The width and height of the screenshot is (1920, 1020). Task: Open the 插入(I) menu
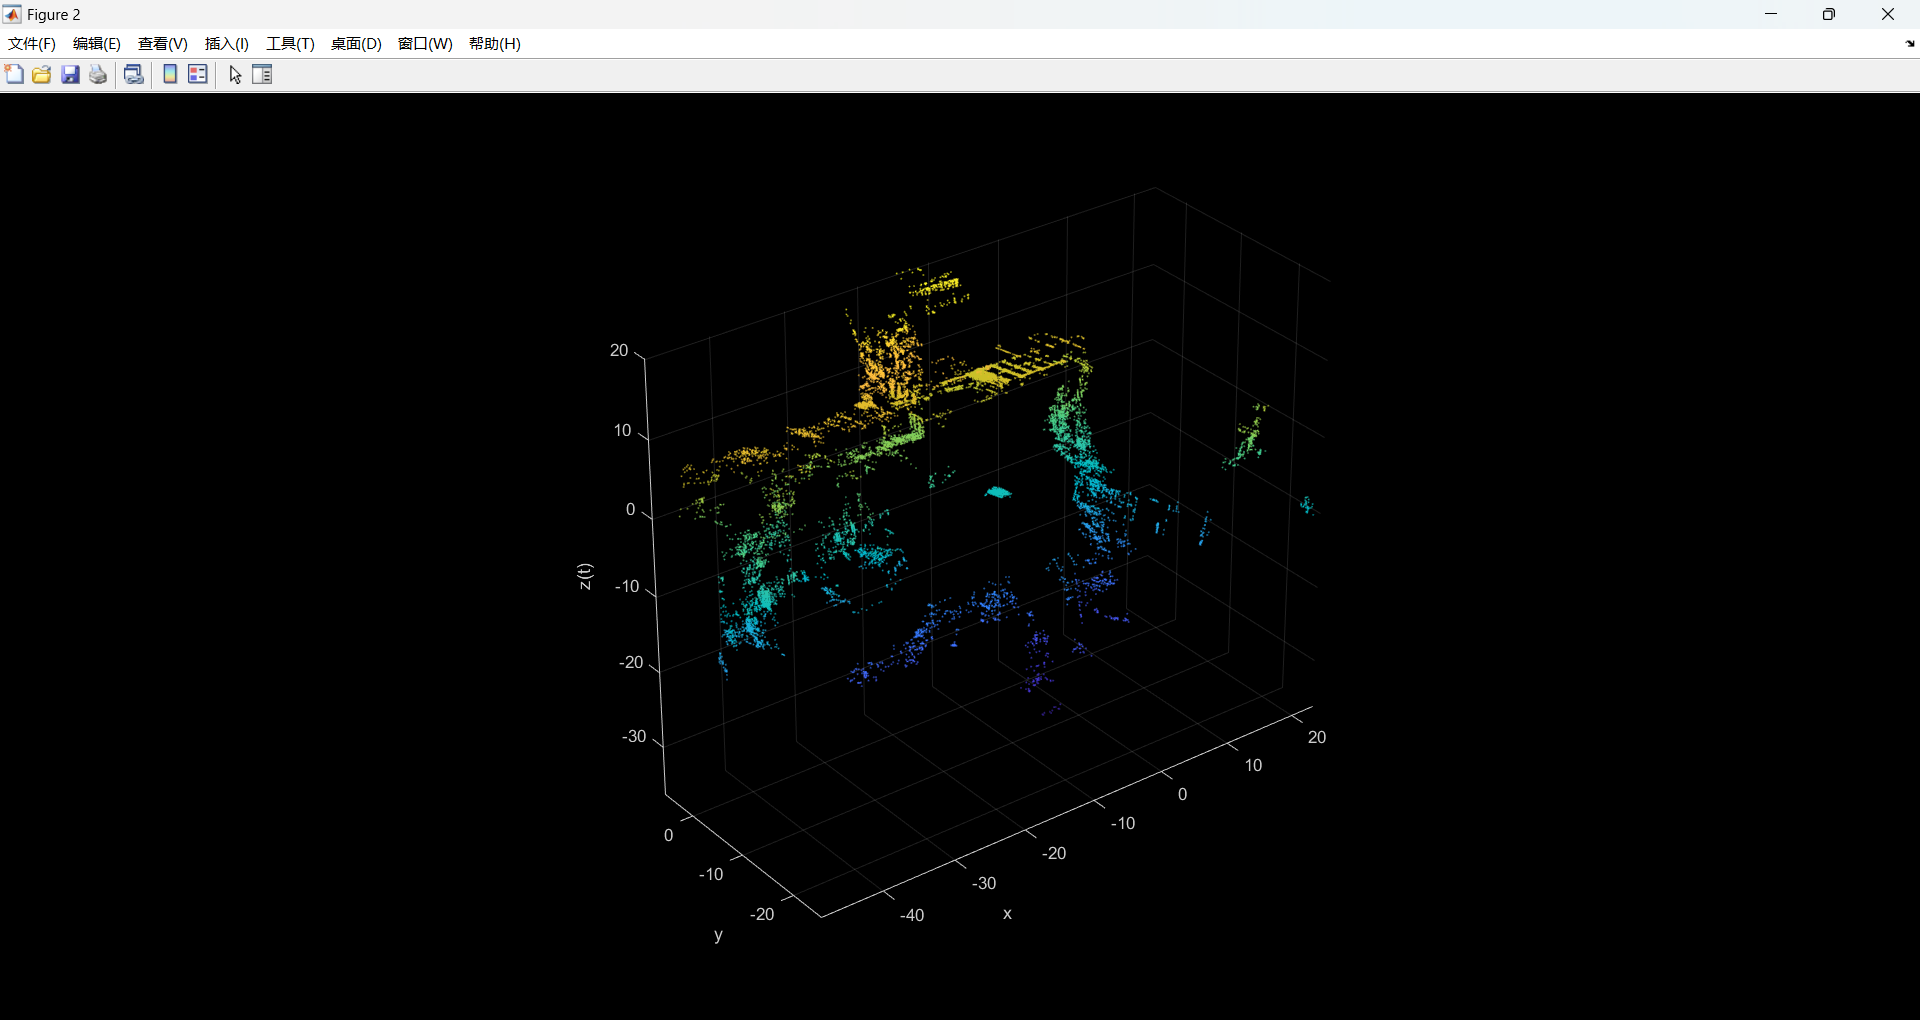coord(227,44)
